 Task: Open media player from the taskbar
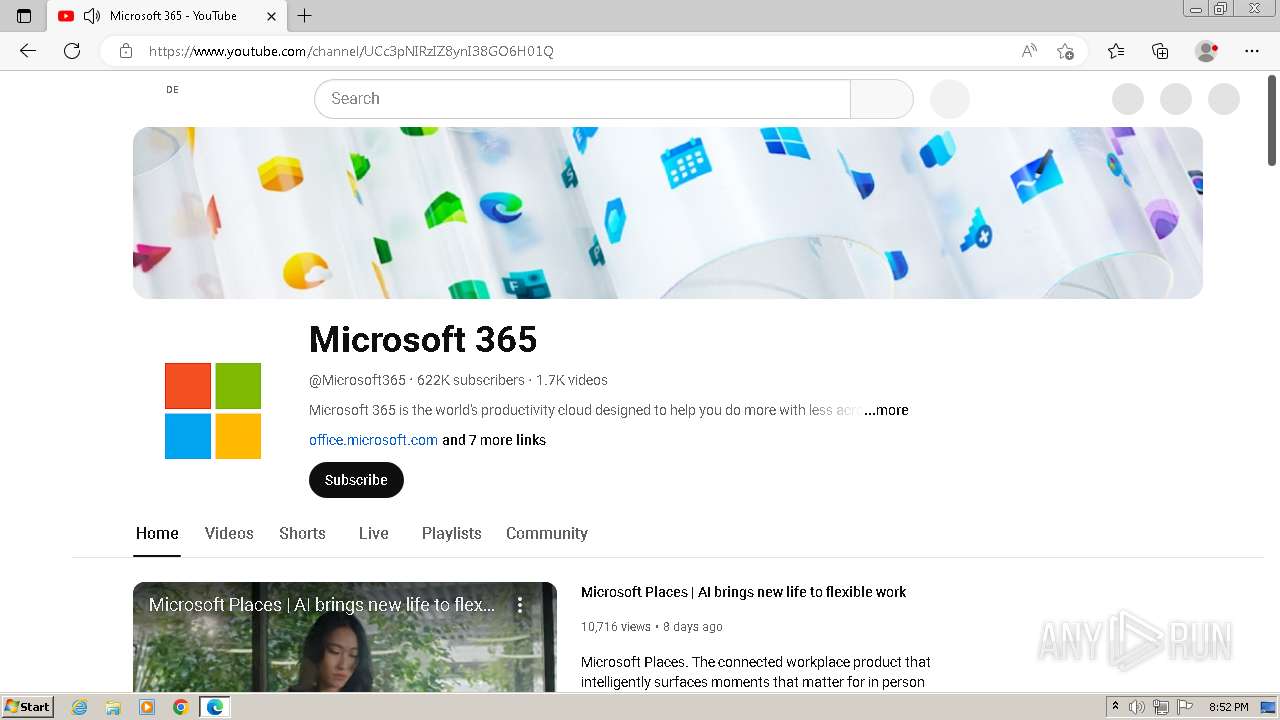147,707
